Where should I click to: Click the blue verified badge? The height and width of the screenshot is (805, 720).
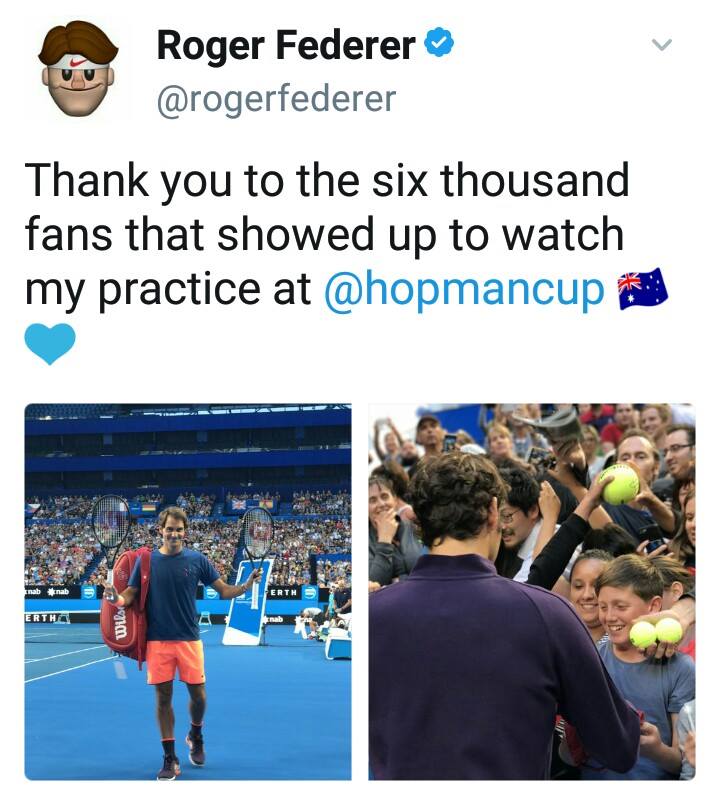tap(439, 43)
